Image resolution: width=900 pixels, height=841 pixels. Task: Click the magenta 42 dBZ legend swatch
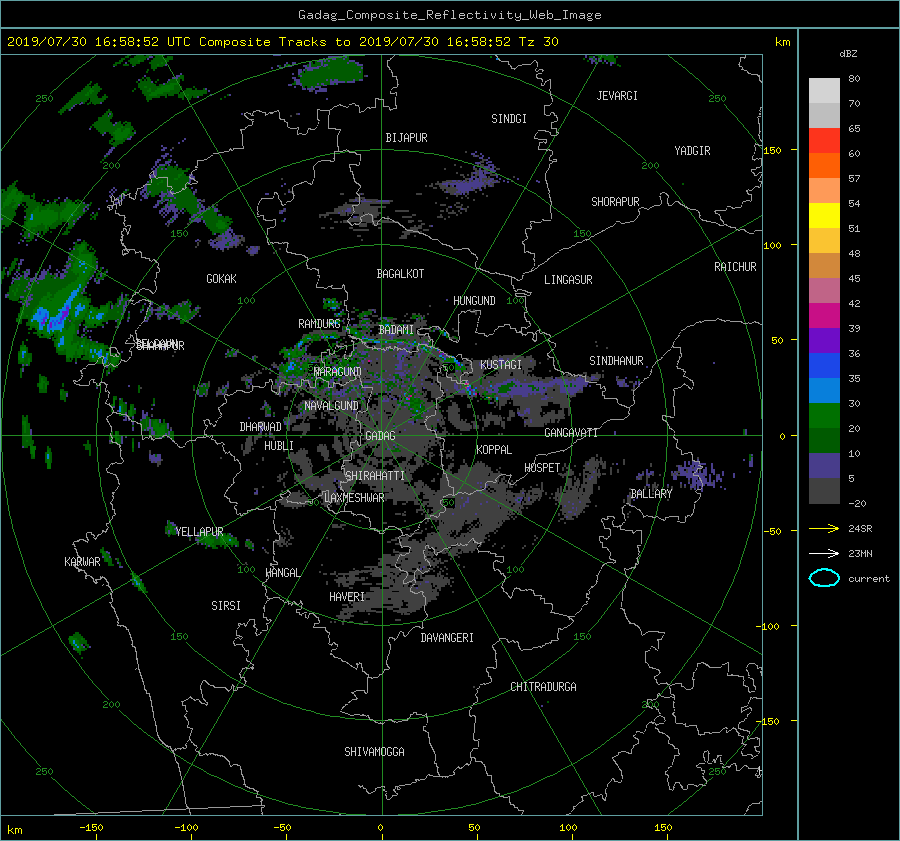point(824,315)
